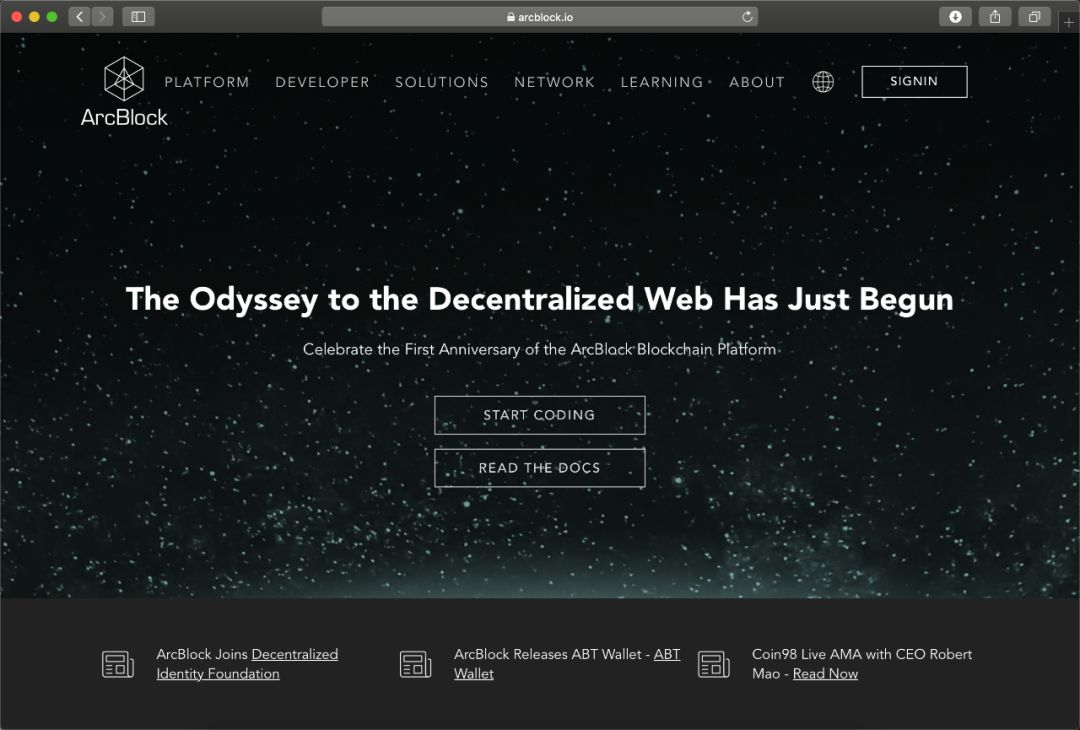Click the Coin98 AMA news icon
Image resolution: width=1080 pixels, height=730 pixels.
714,665
